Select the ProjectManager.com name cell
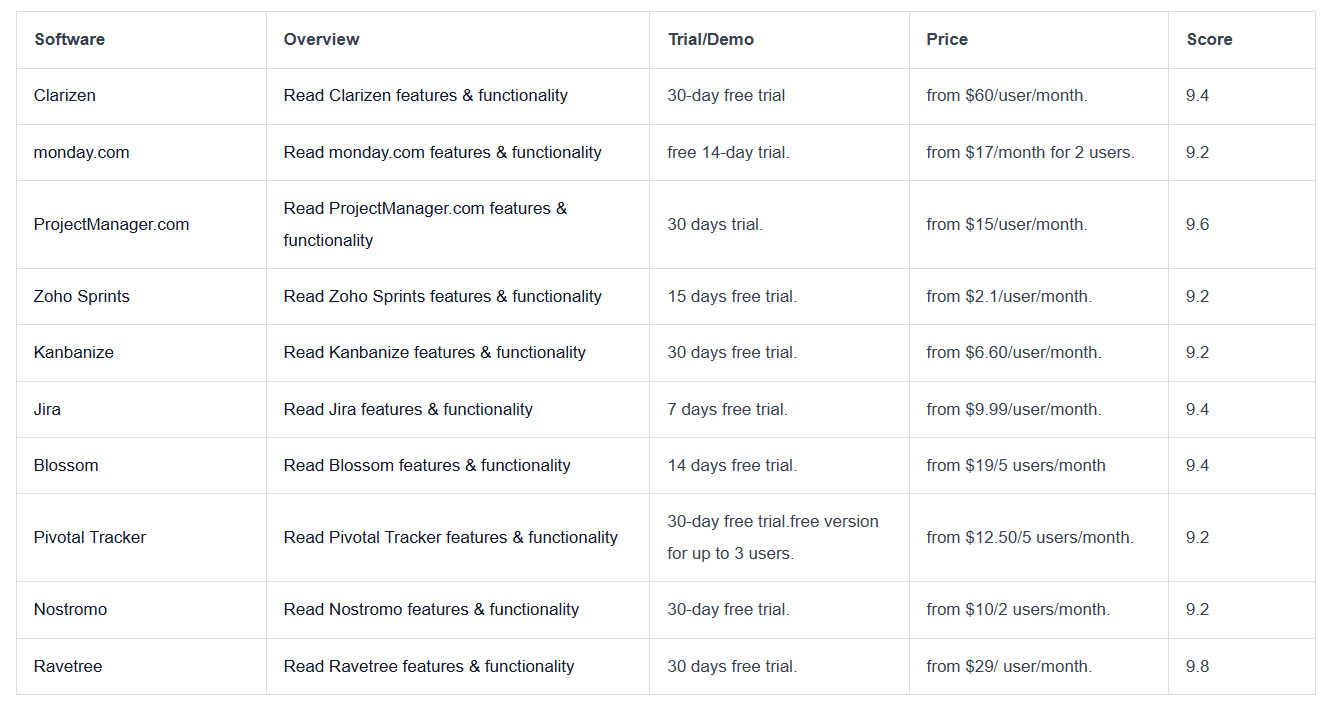 coord(141,225)
